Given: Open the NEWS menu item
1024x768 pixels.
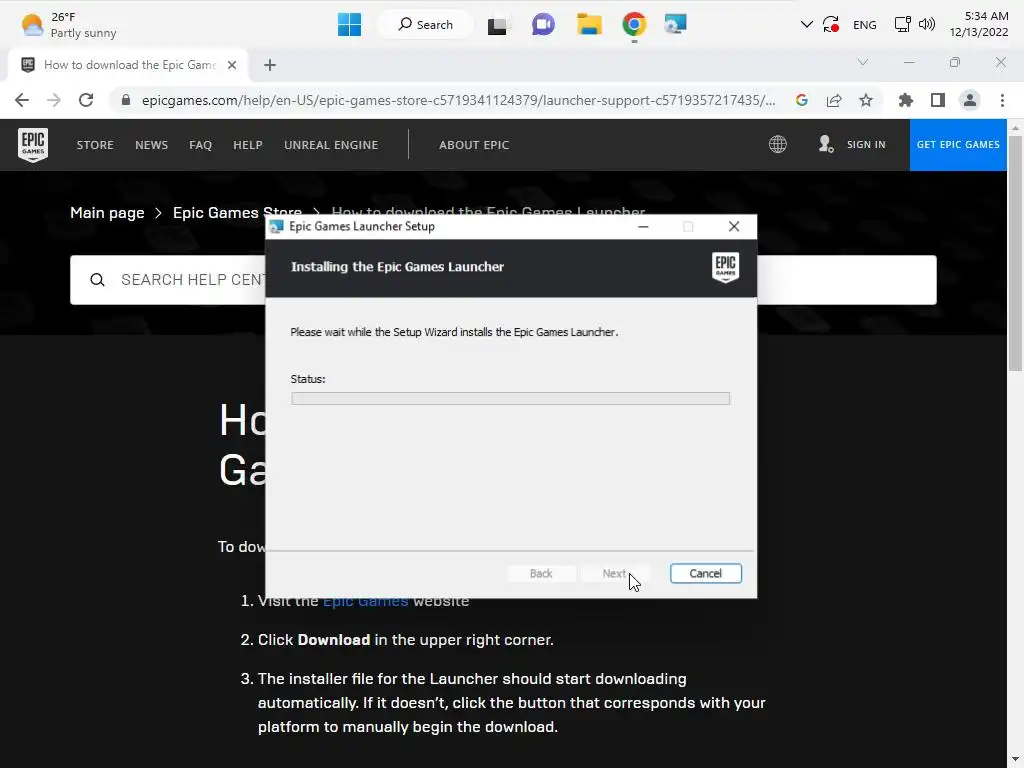Looking at the screenshot, I should point(152,145).
